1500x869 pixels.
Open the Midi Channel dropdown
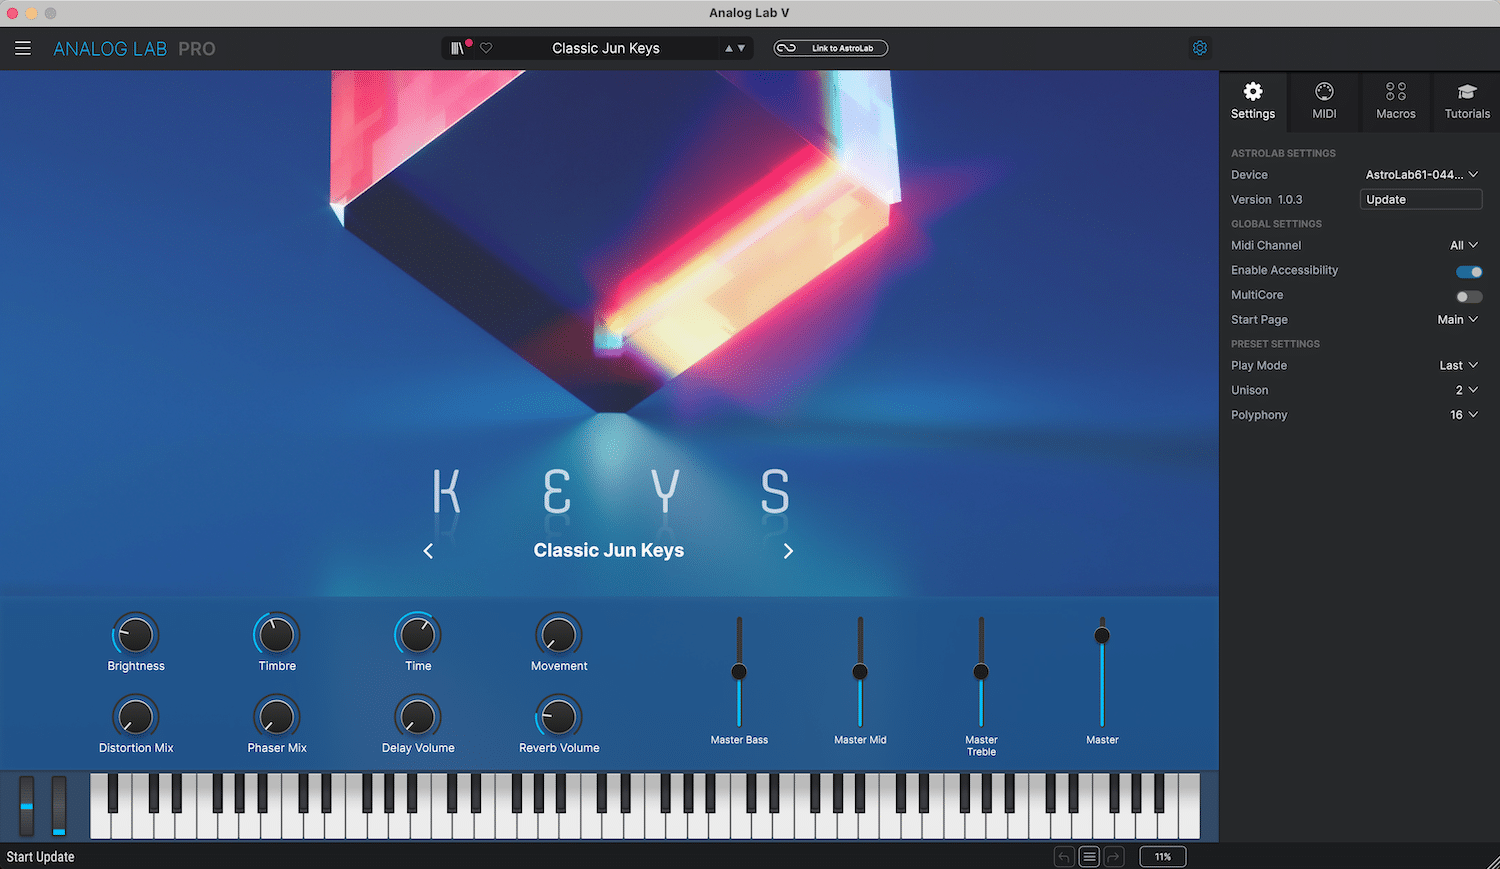(1464, 245)
